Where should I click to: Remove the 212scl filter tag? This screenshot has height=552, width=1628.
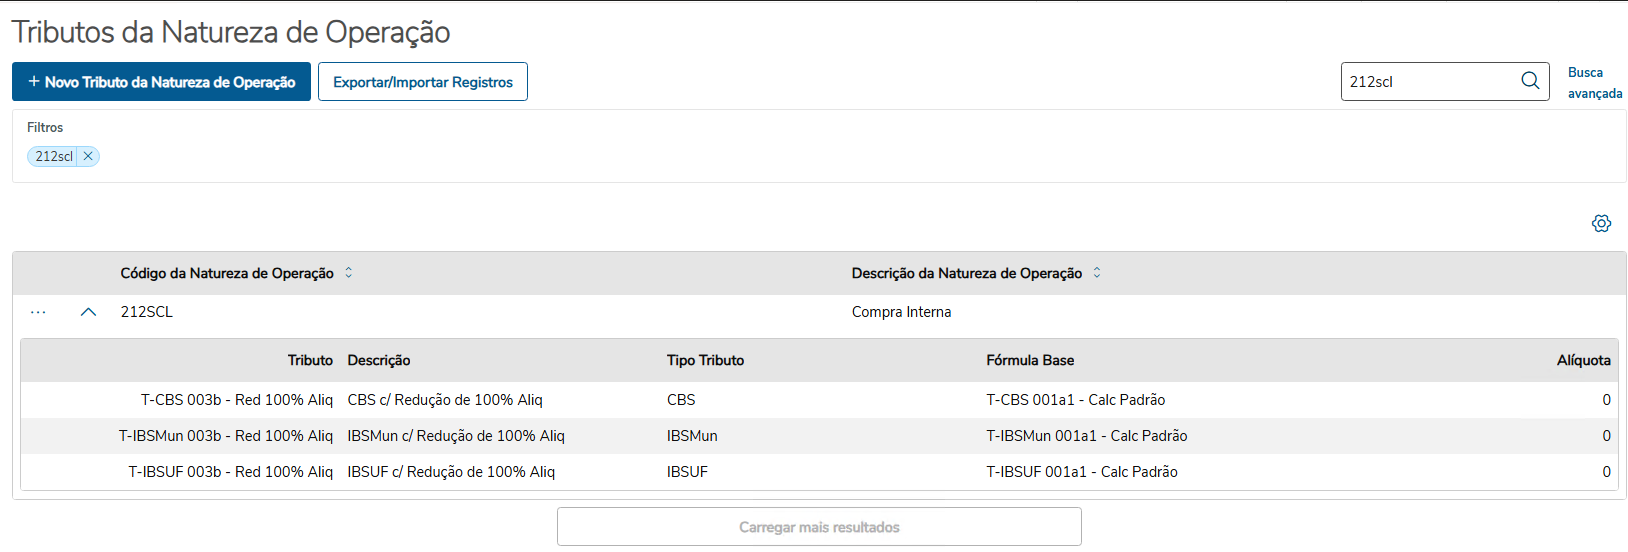tap(88, 156)
